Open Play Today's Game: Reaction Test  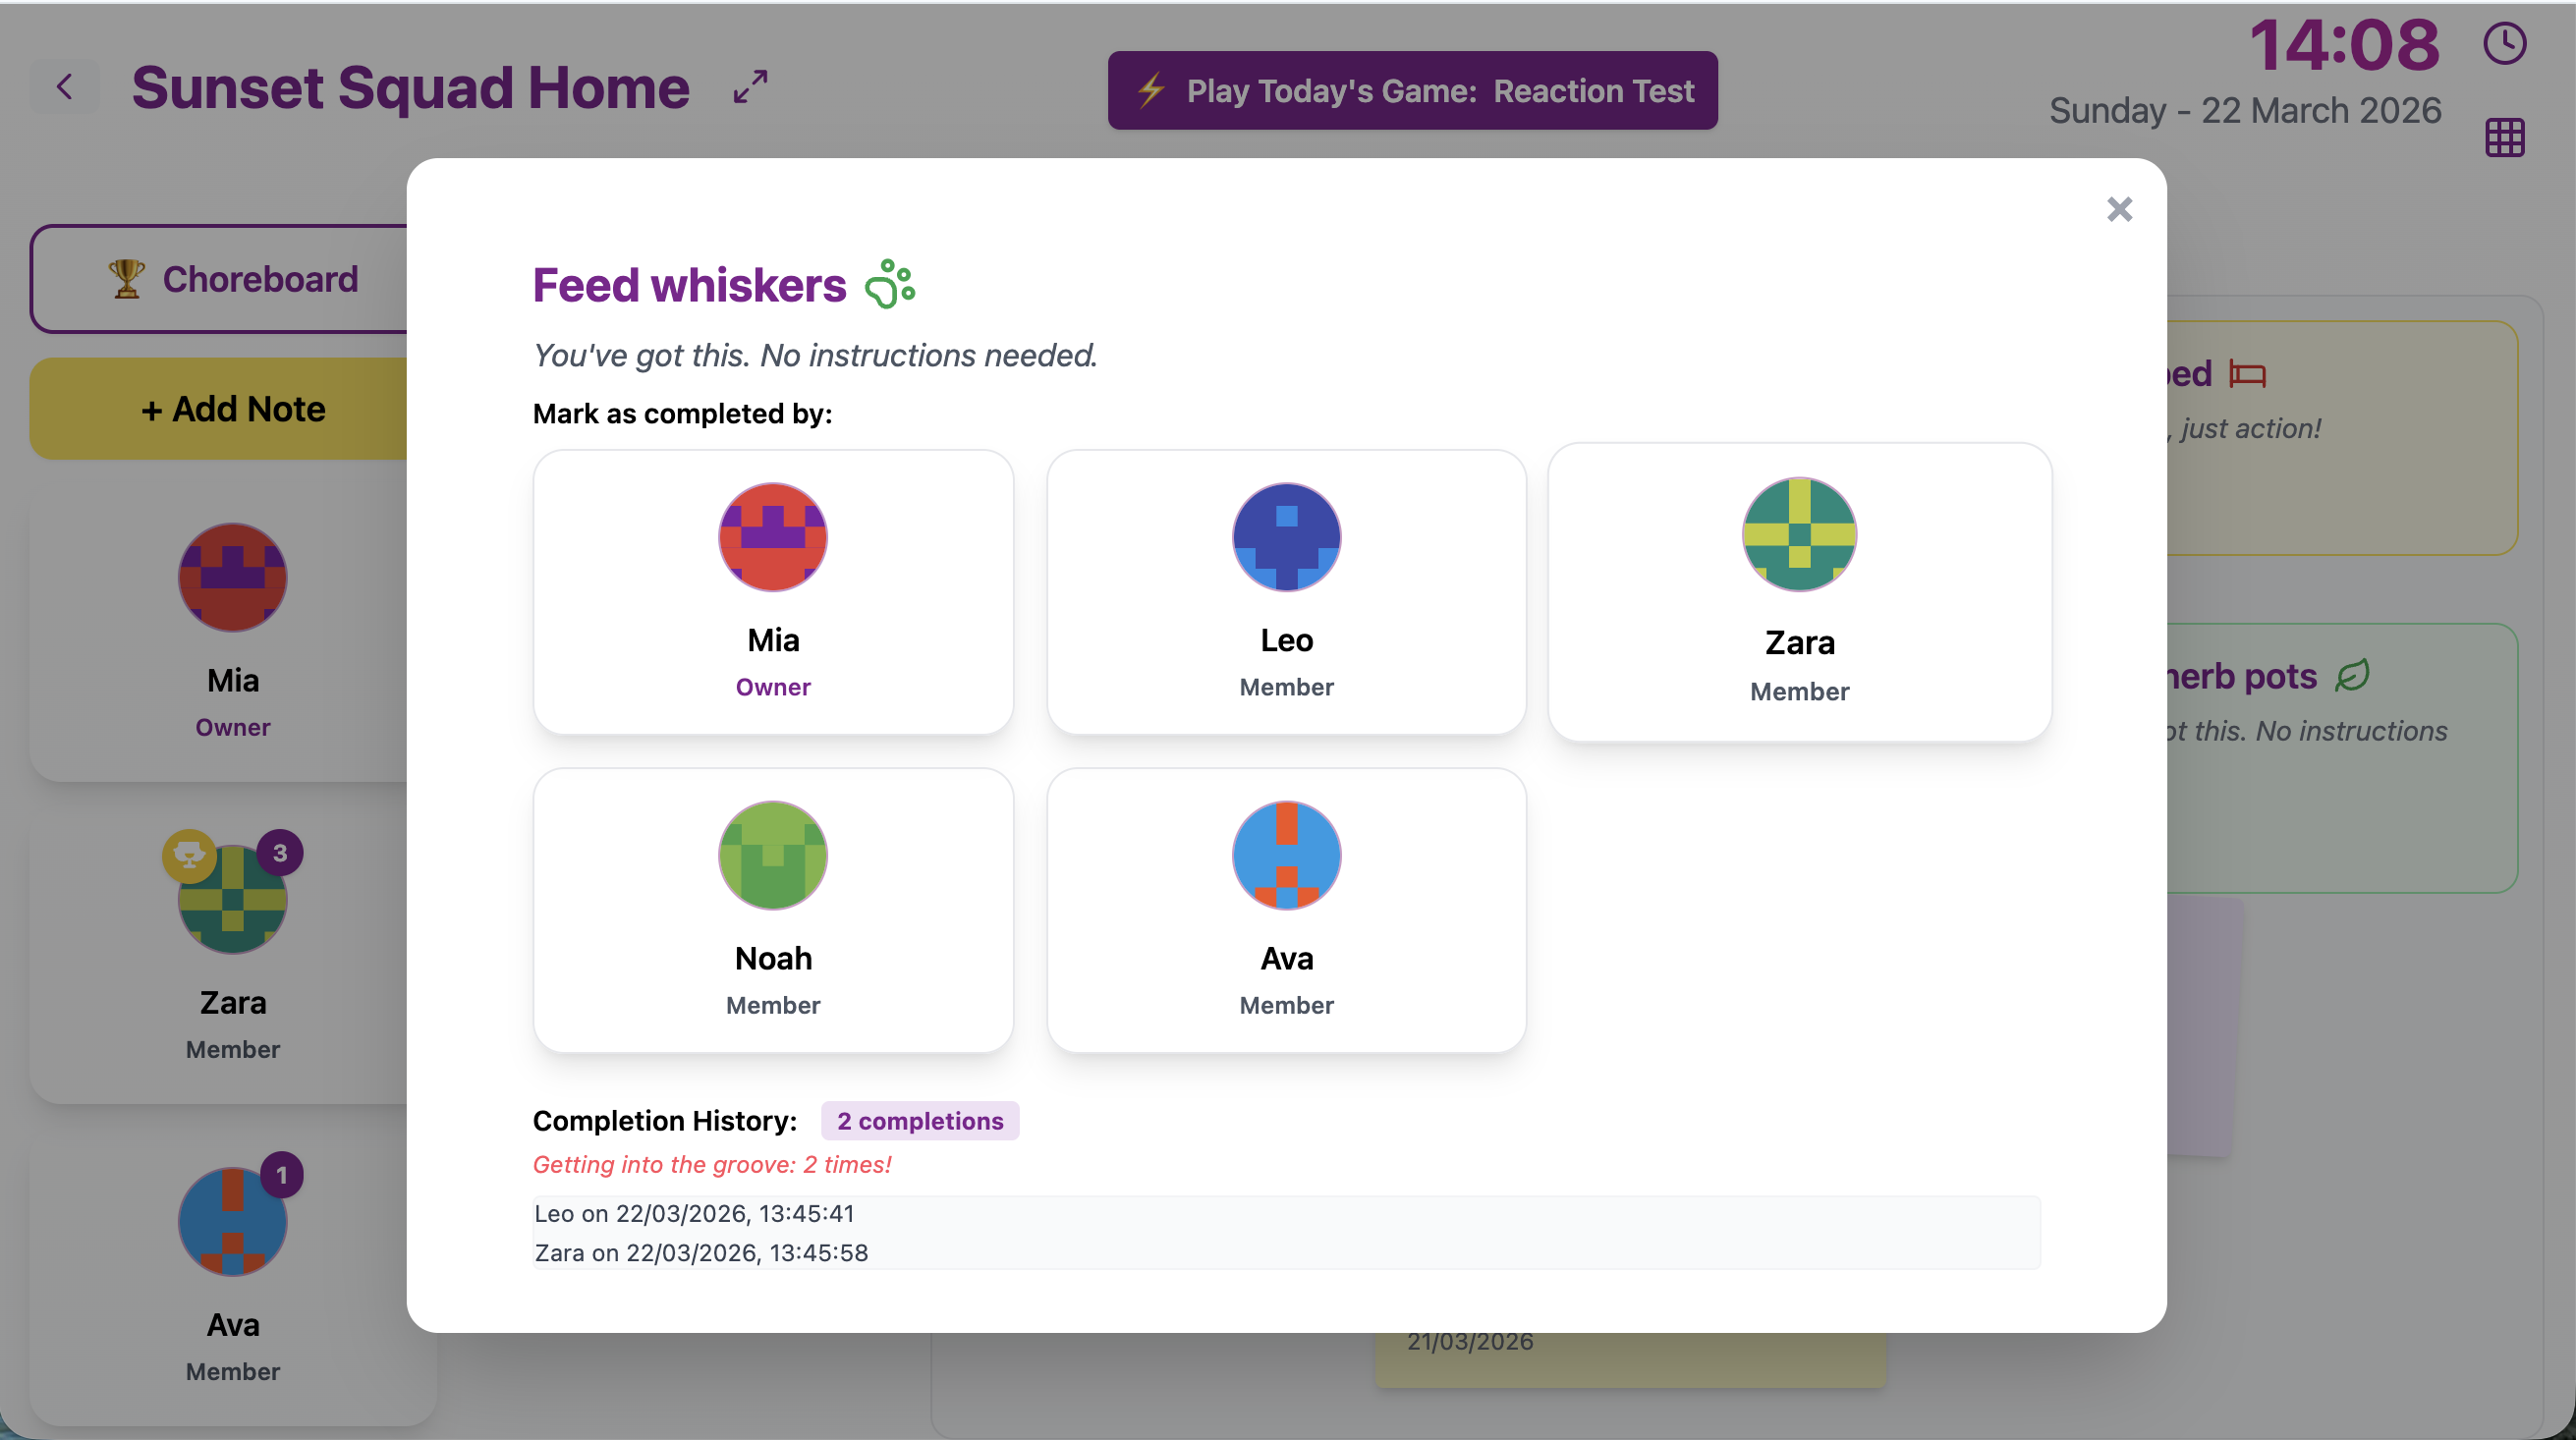point(1412,90)
